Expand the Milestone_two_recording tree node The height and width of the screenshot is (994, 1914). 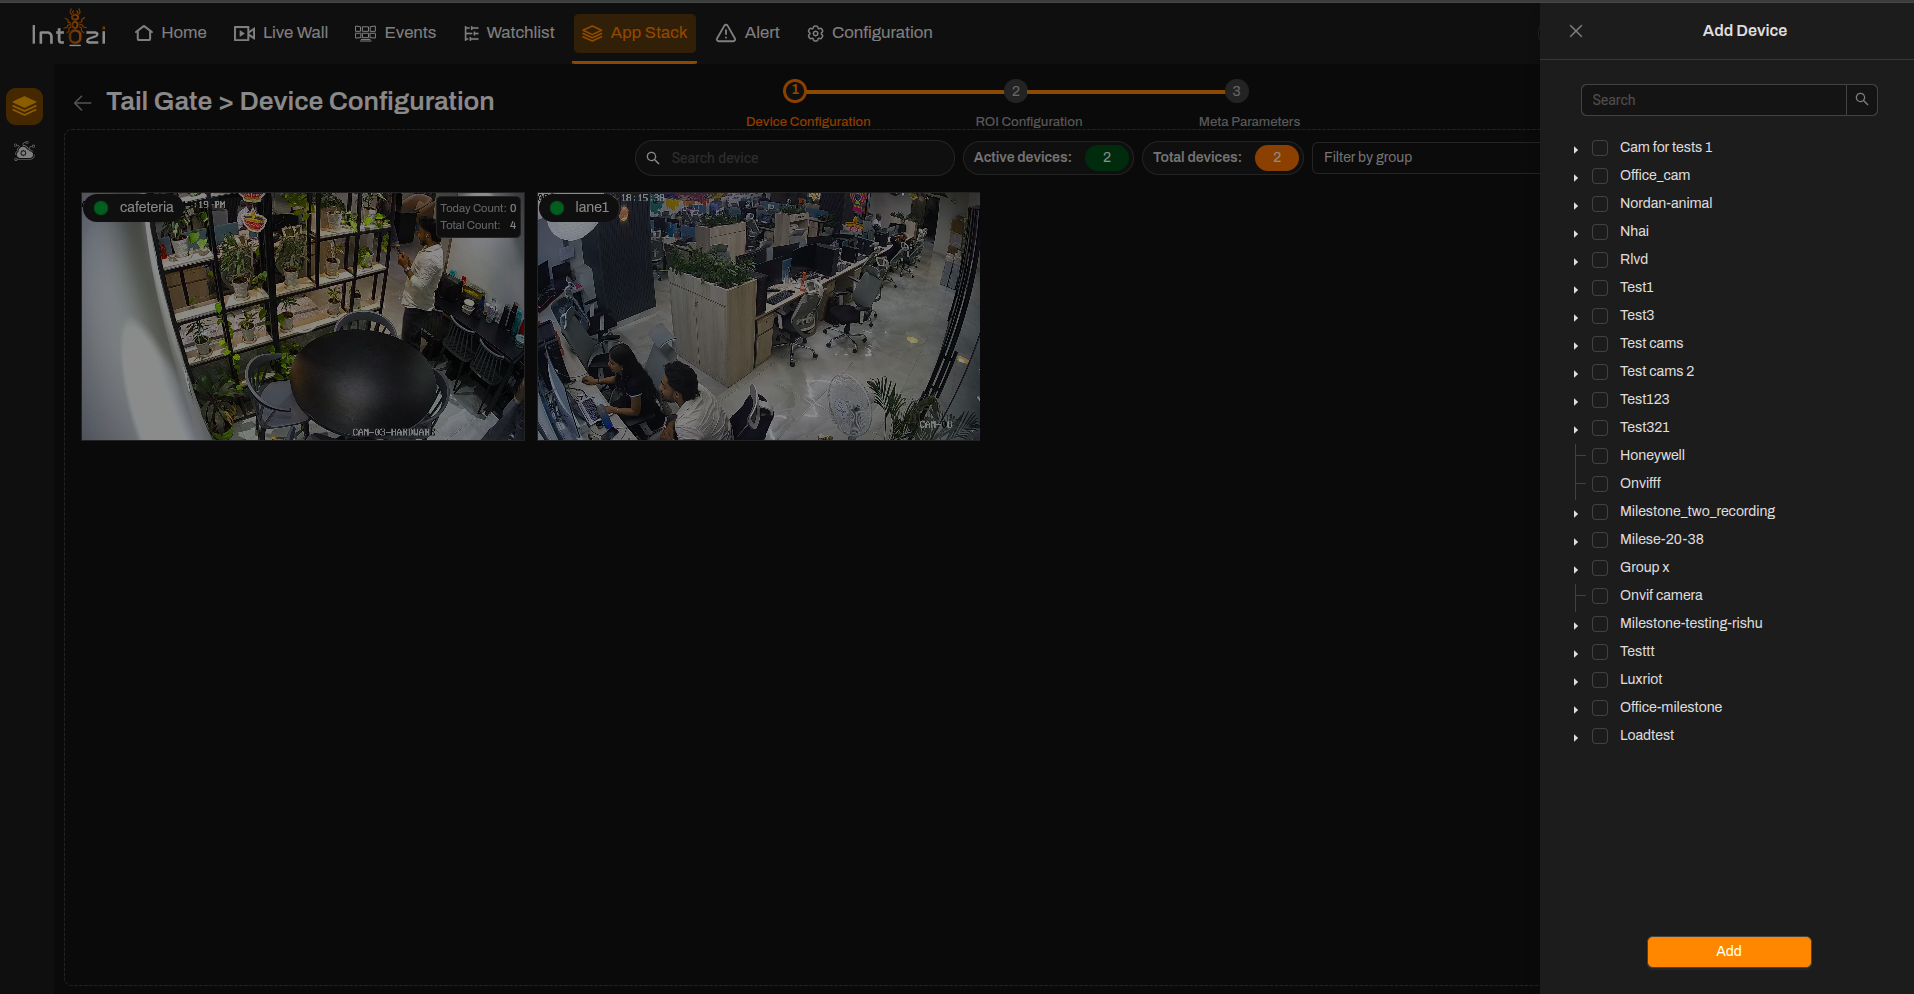1576,513
